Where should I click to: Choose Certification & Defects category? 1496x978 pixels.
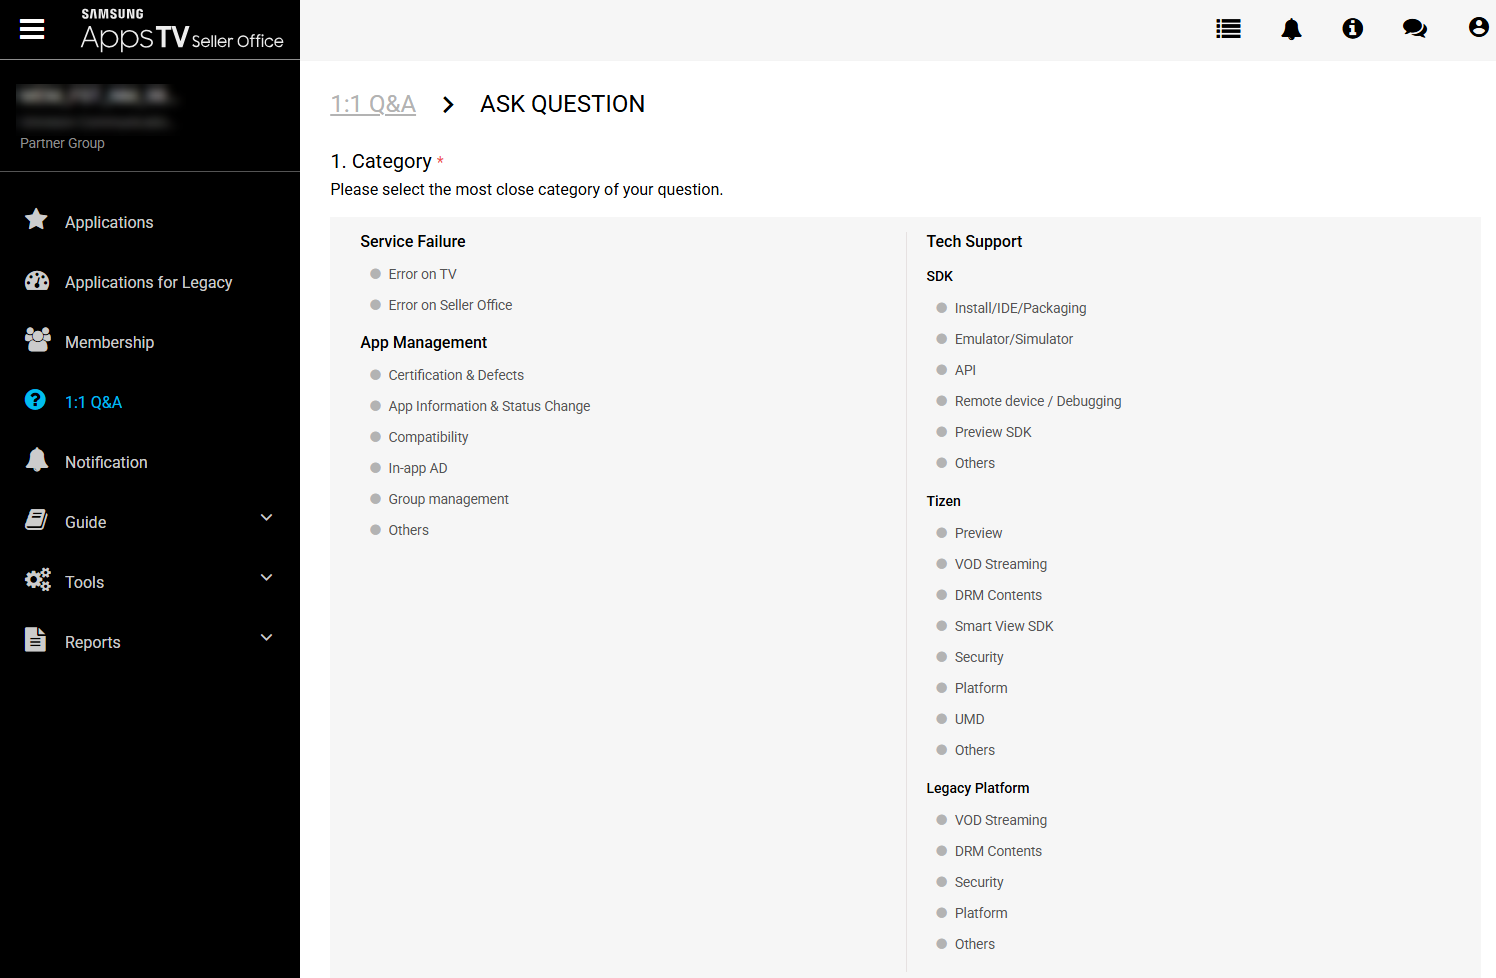click(x=376, y=375)
